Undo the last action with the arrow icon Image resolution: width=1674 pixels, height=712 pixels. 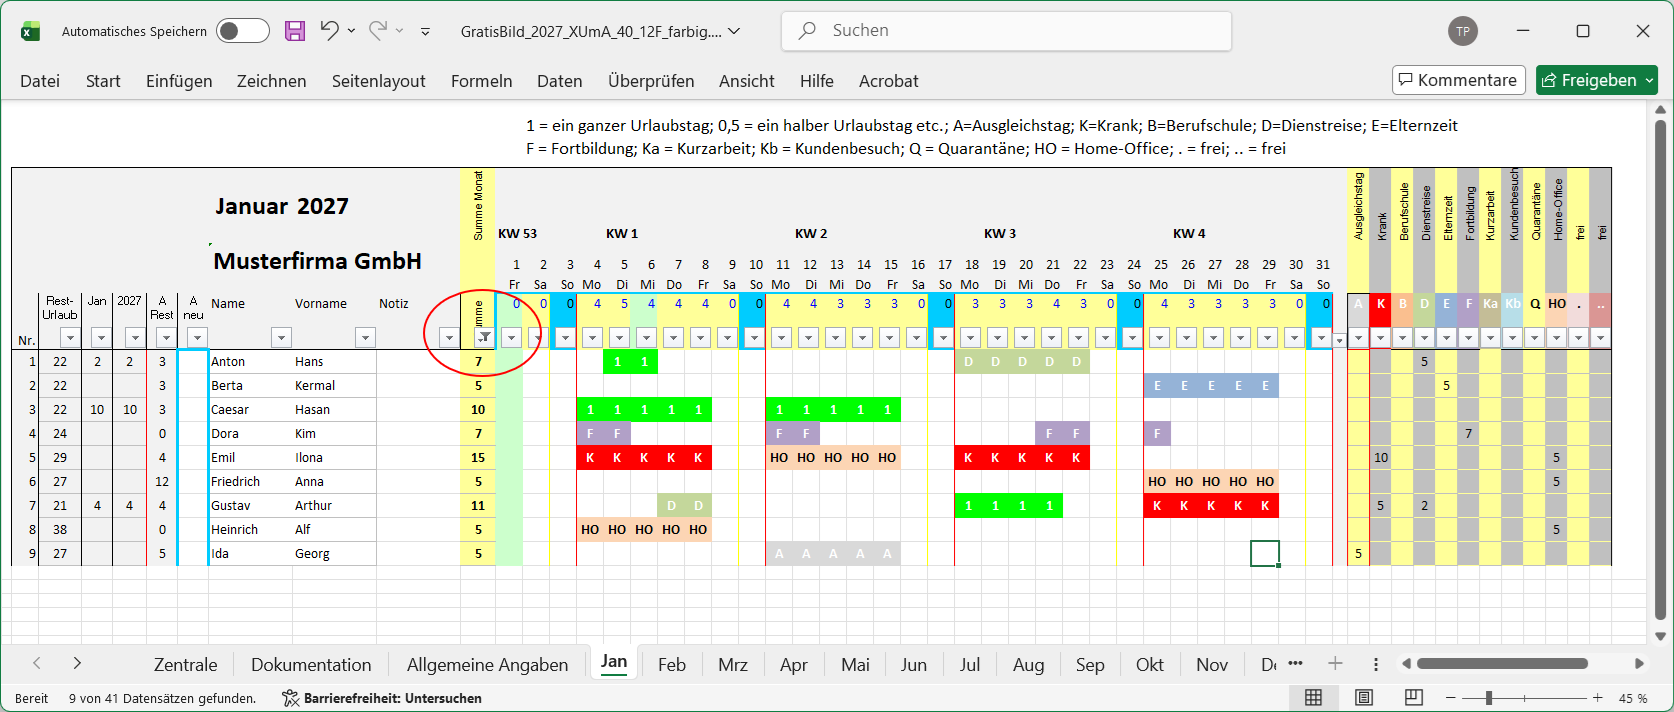point(329,31)
